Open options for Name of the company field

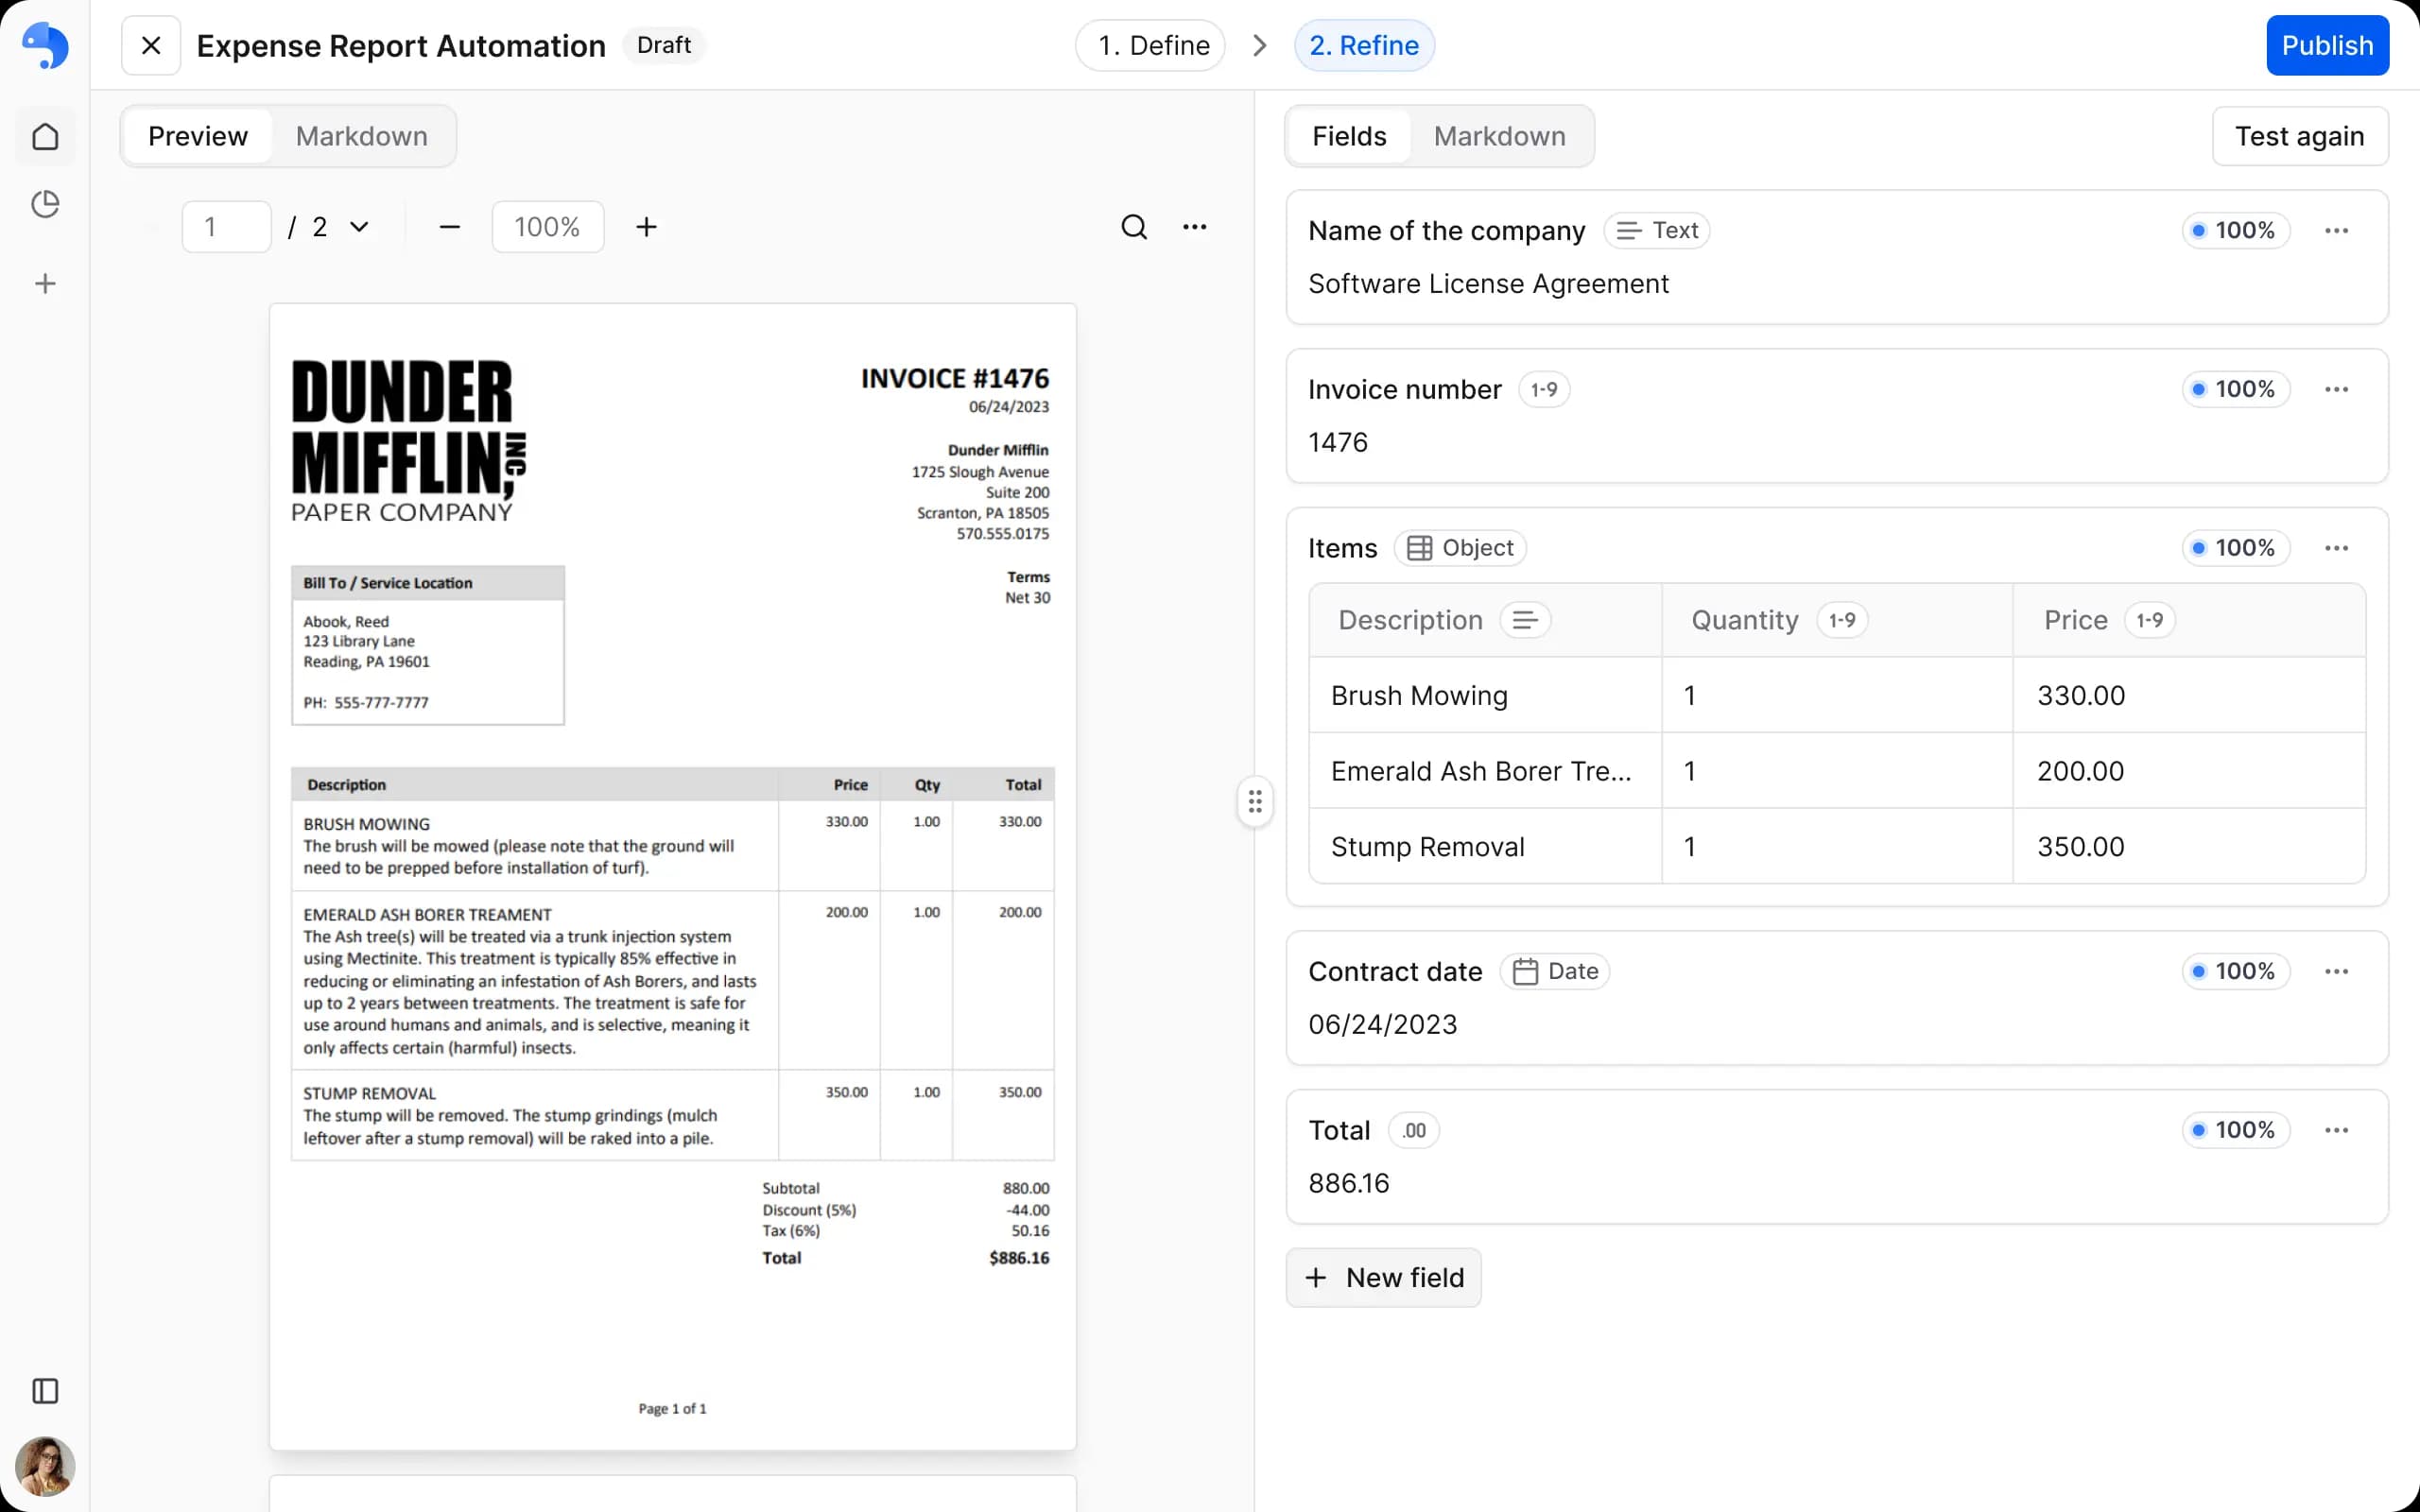(x=2336, y=231)
